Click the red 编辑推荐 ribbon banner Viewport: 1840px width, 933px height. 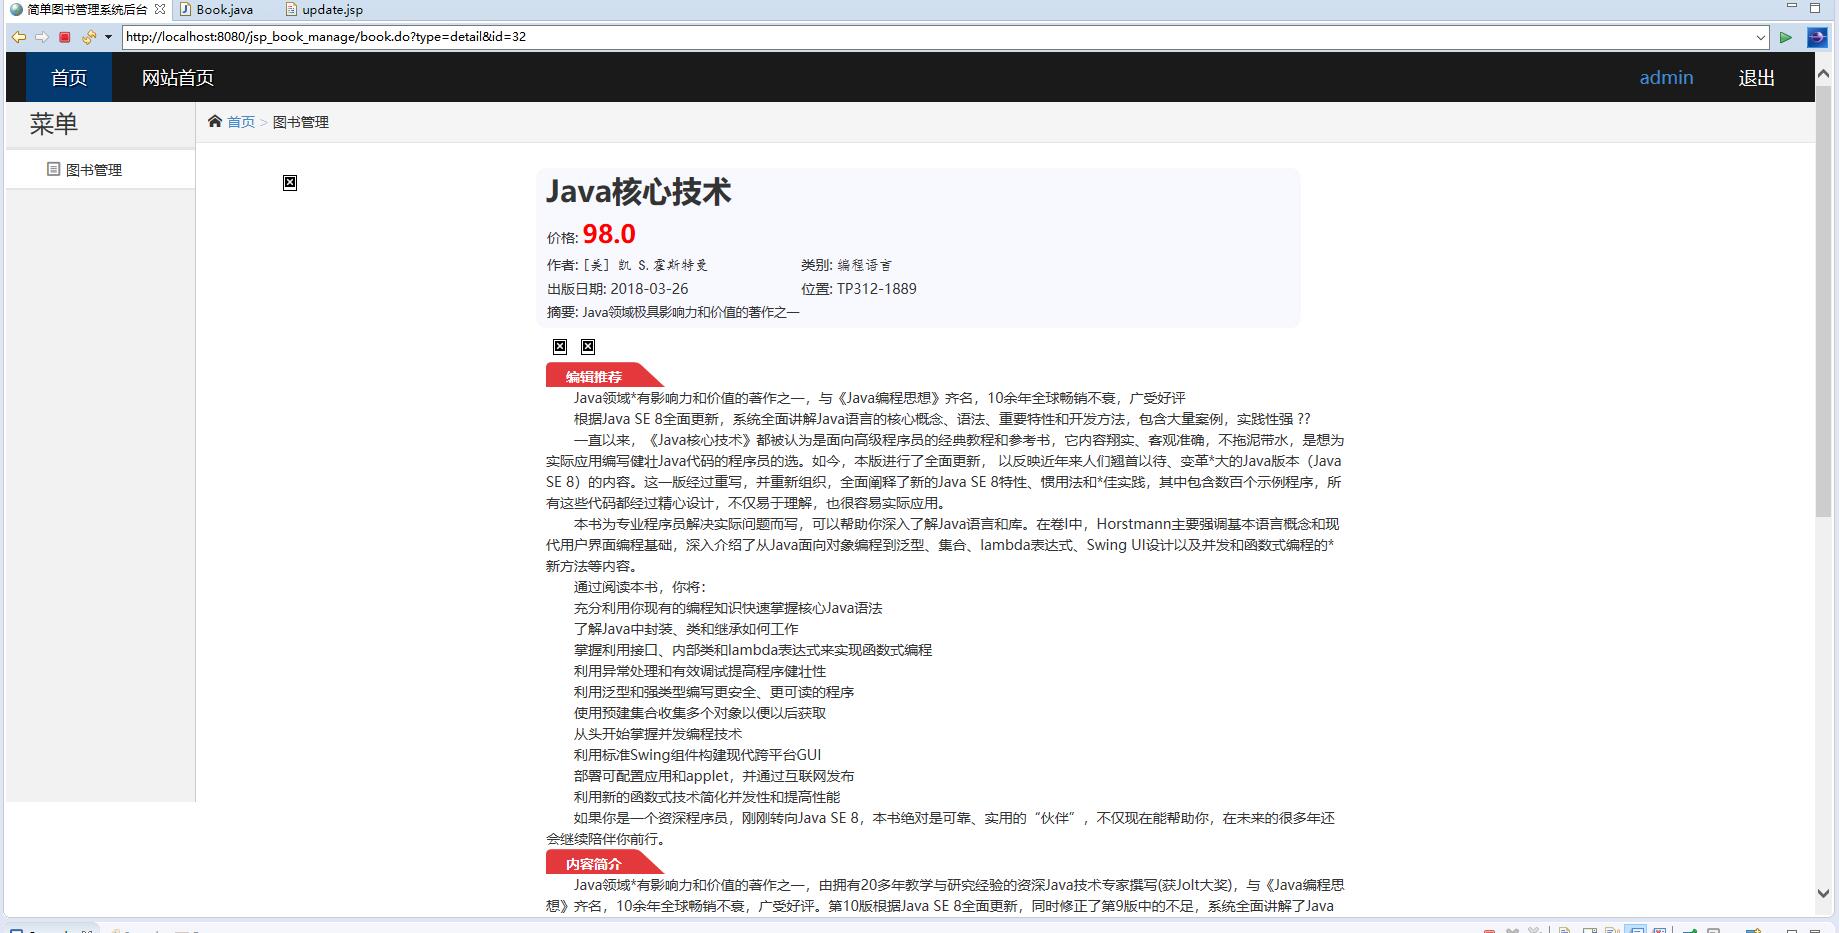pos(592,376)
